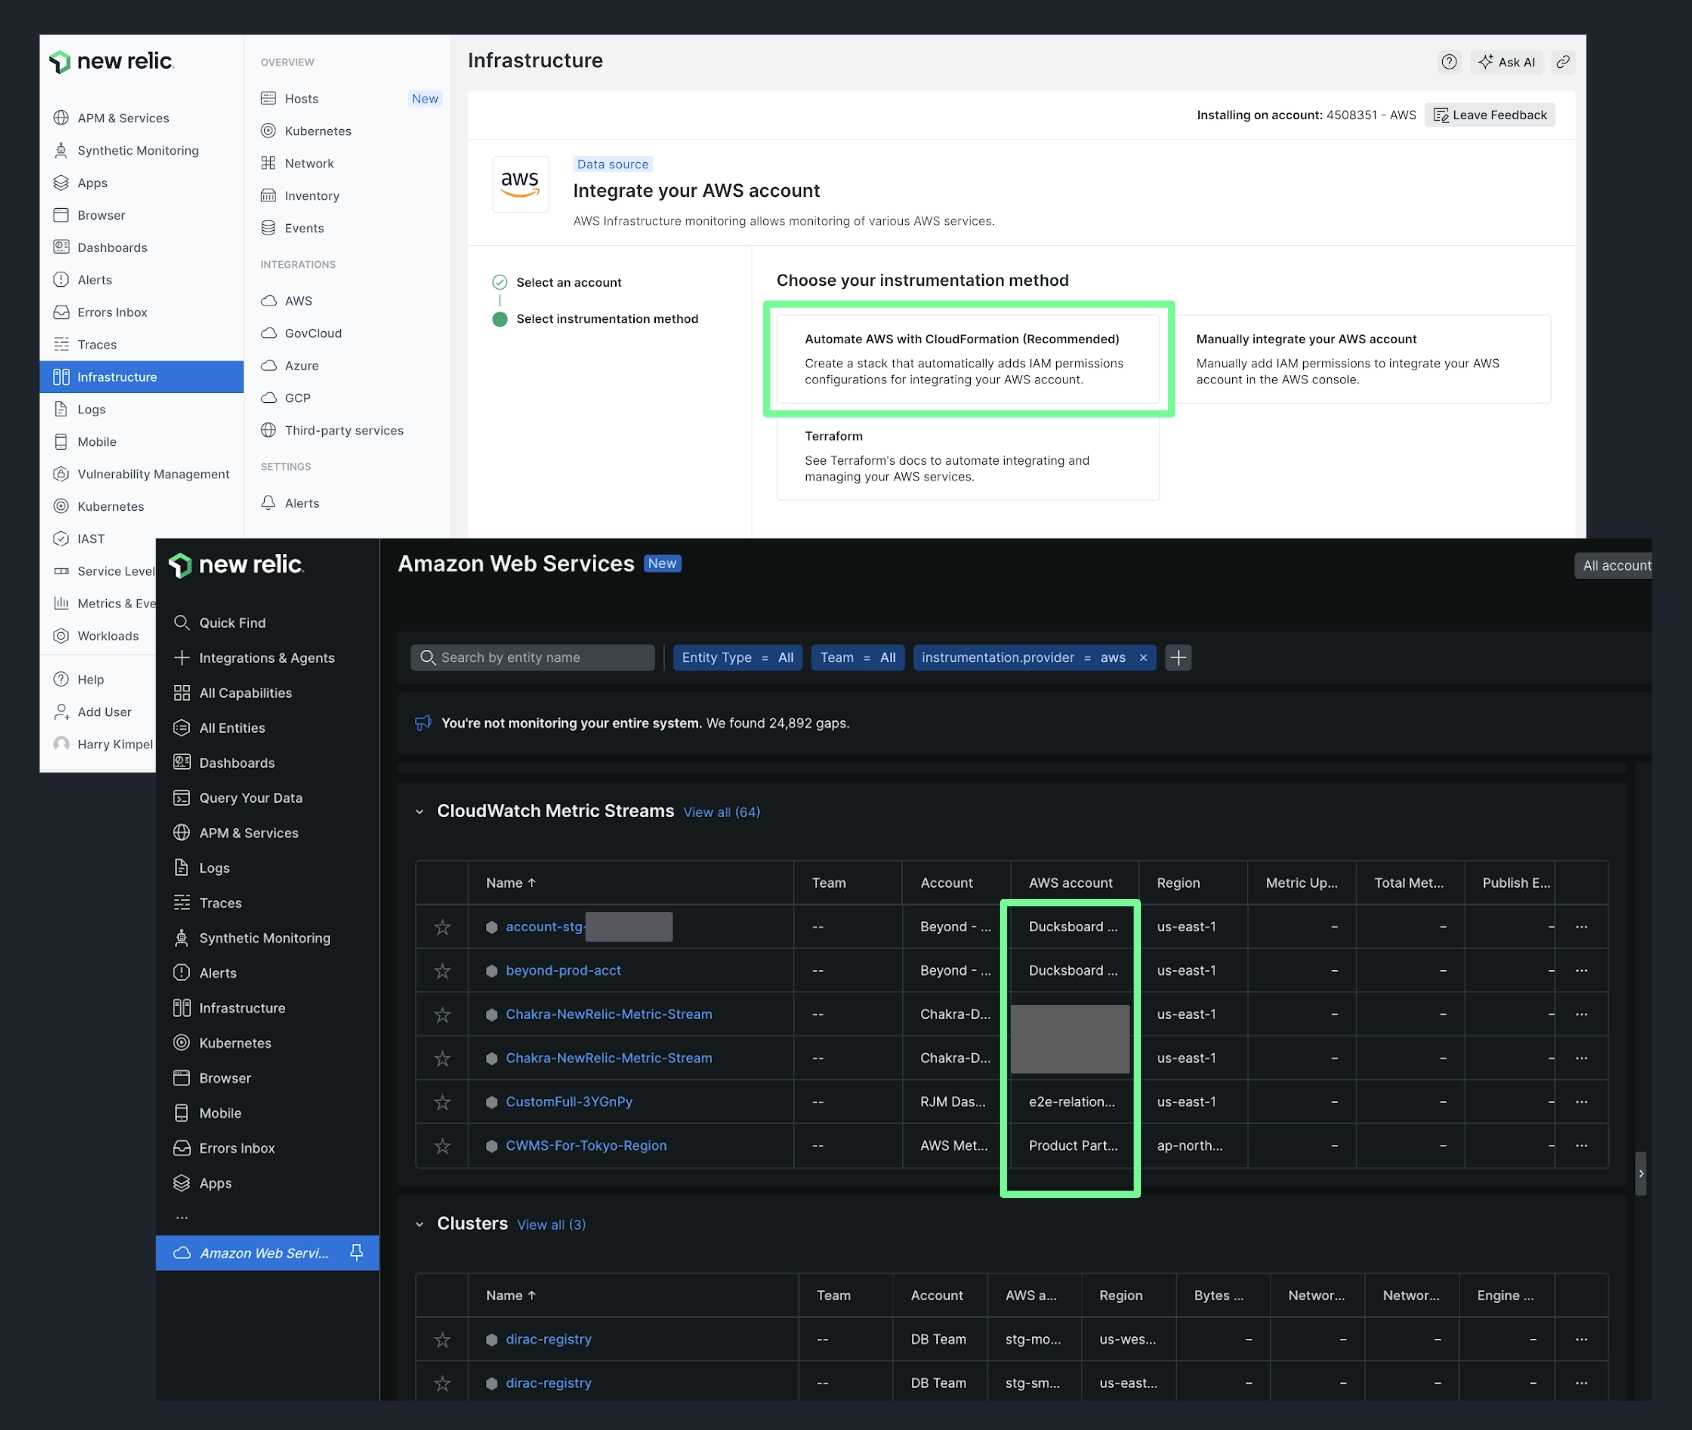Open View all metric streams link
1692x1430 pixels.
[x=721, y=811]
